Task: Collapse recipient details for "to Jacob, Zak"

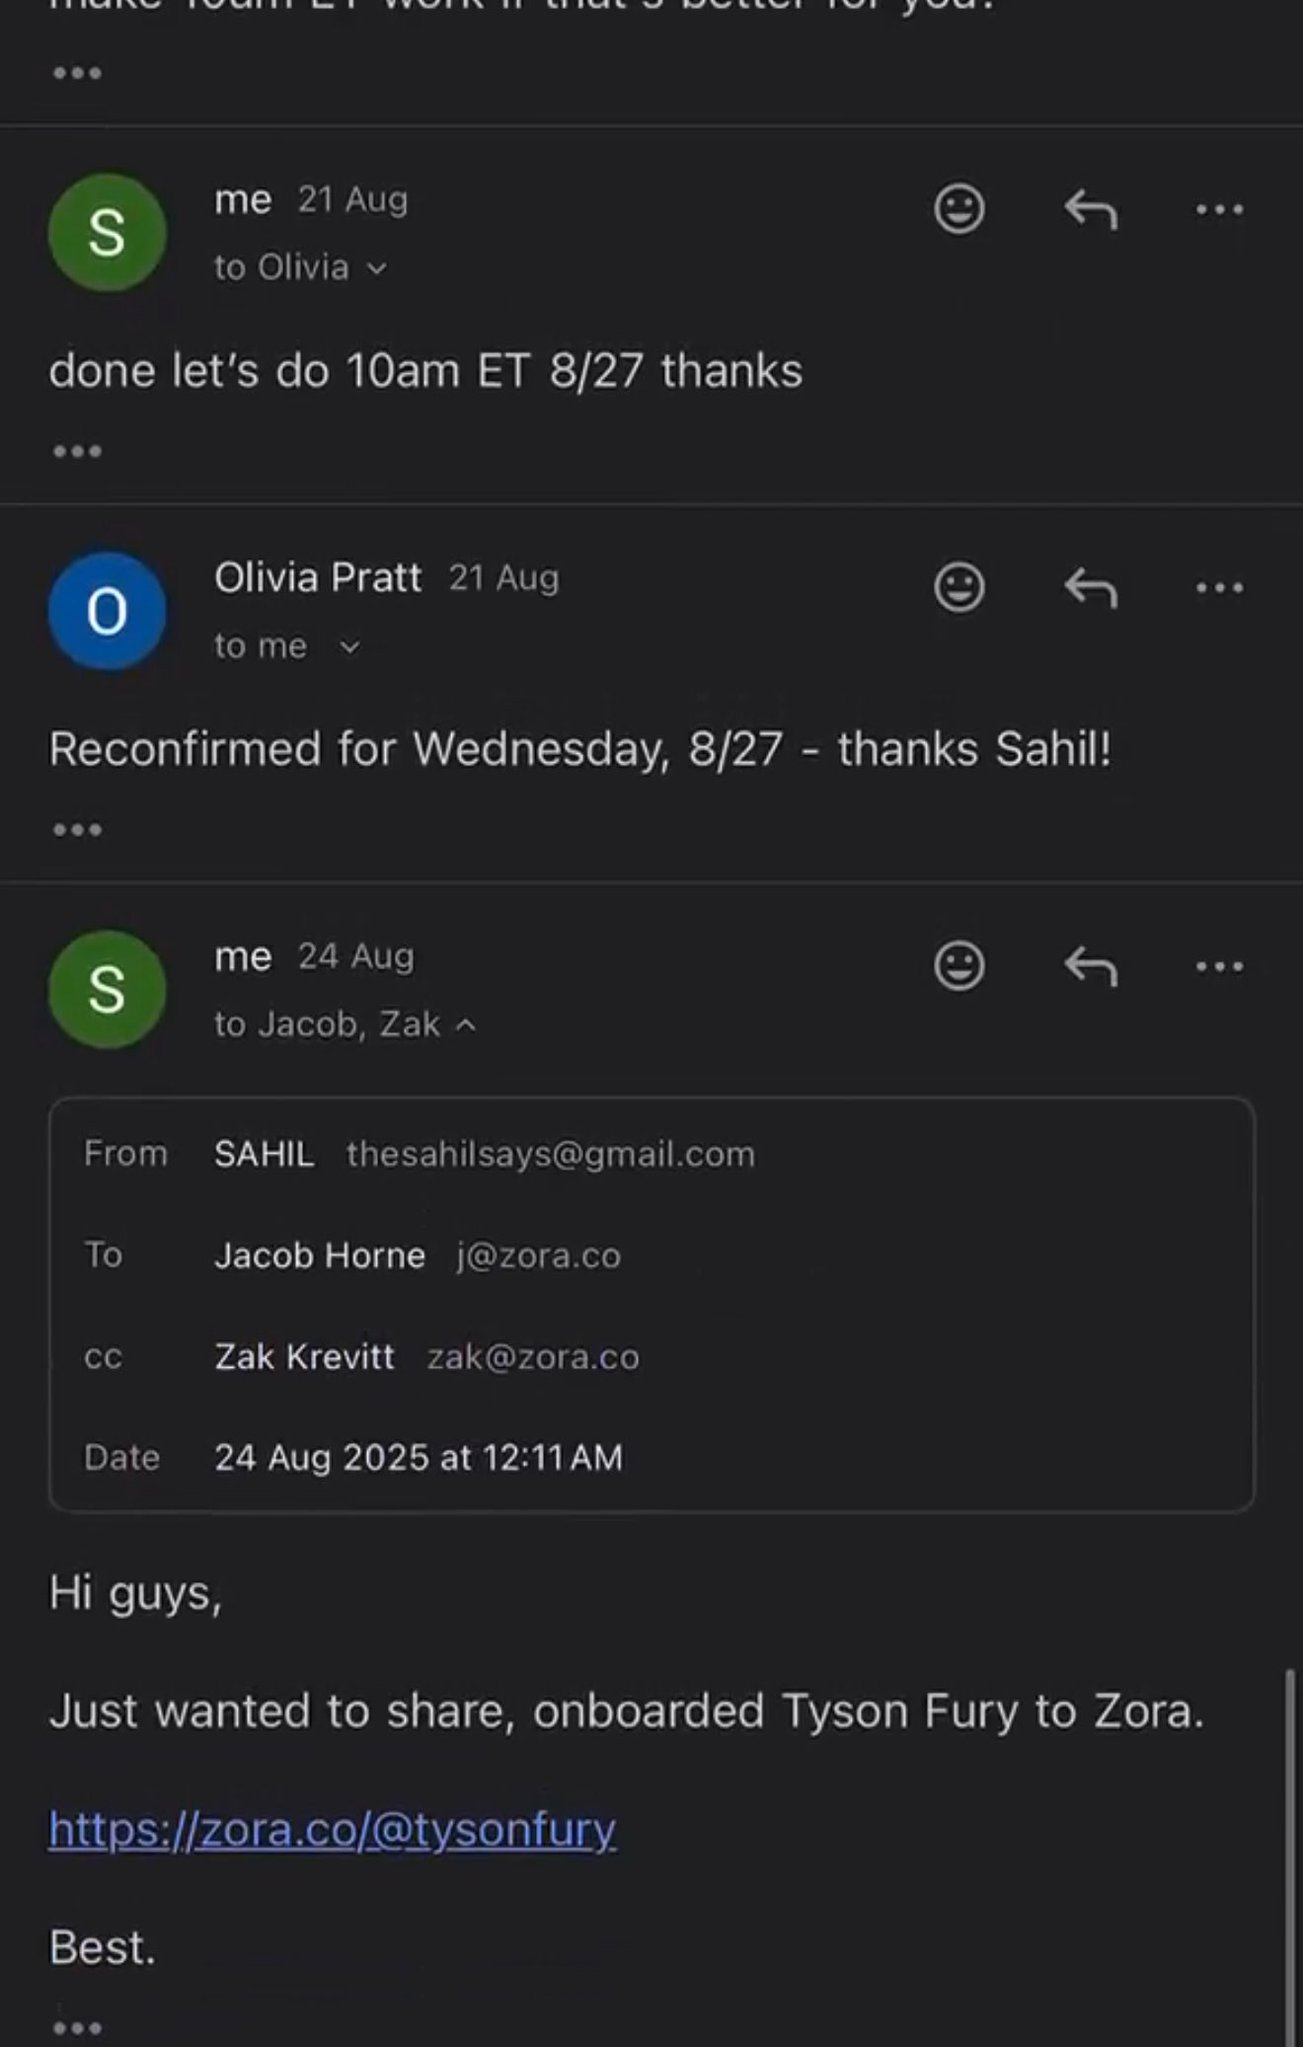Action: 466,1025
